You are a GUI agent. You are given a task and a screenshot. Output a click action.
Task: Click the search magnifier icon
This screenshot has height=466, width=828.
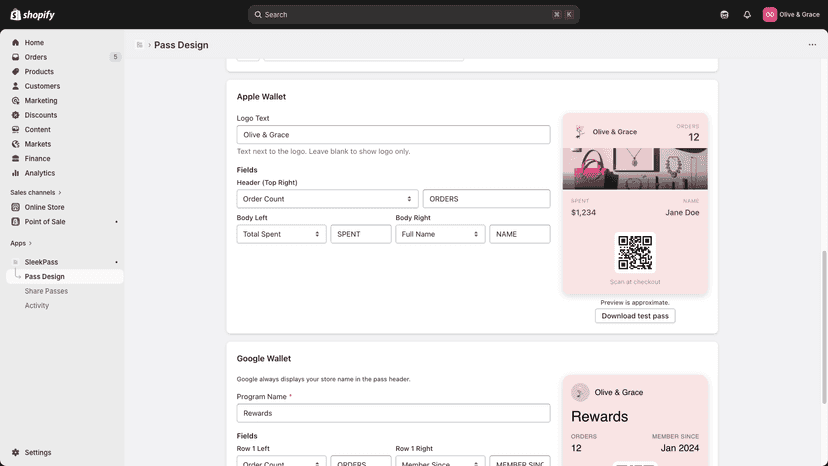pos(258,15)
